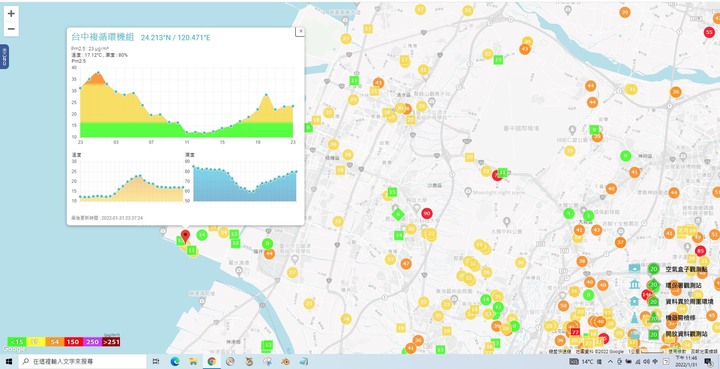Click the traffic cone maintenance legend icon
Screen dimensions: 720x369
tap(635, 318)
